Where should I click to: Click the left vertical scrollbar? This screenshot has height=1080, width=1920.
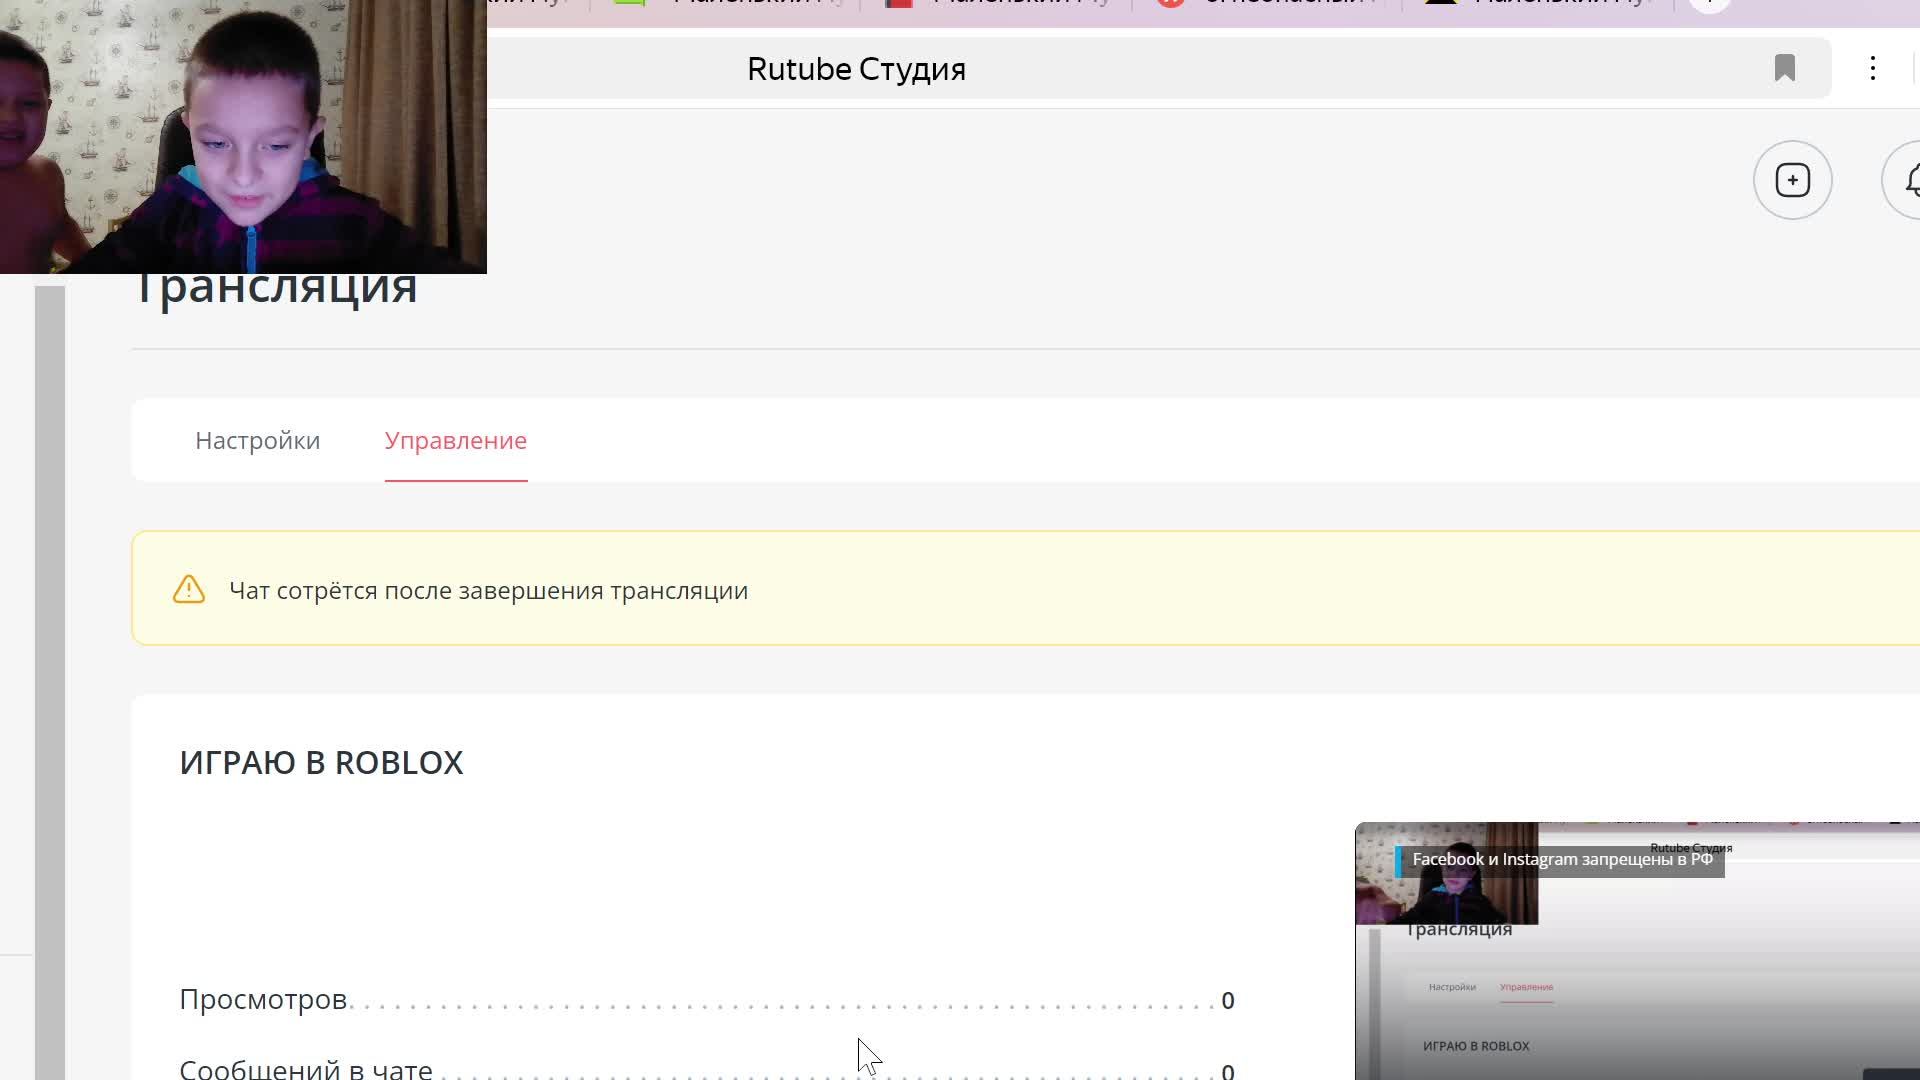pos(50,682)
